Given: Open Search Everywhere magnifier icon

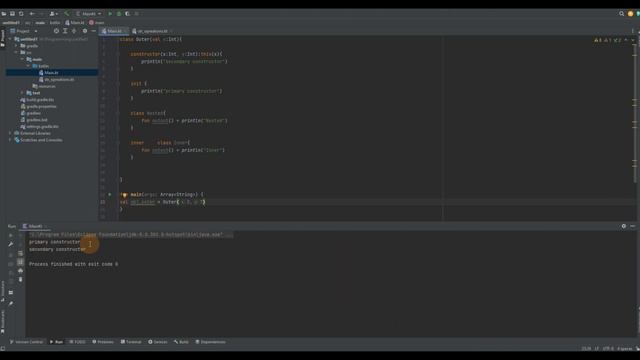Looking at the screenshot, I should point(621,13).
